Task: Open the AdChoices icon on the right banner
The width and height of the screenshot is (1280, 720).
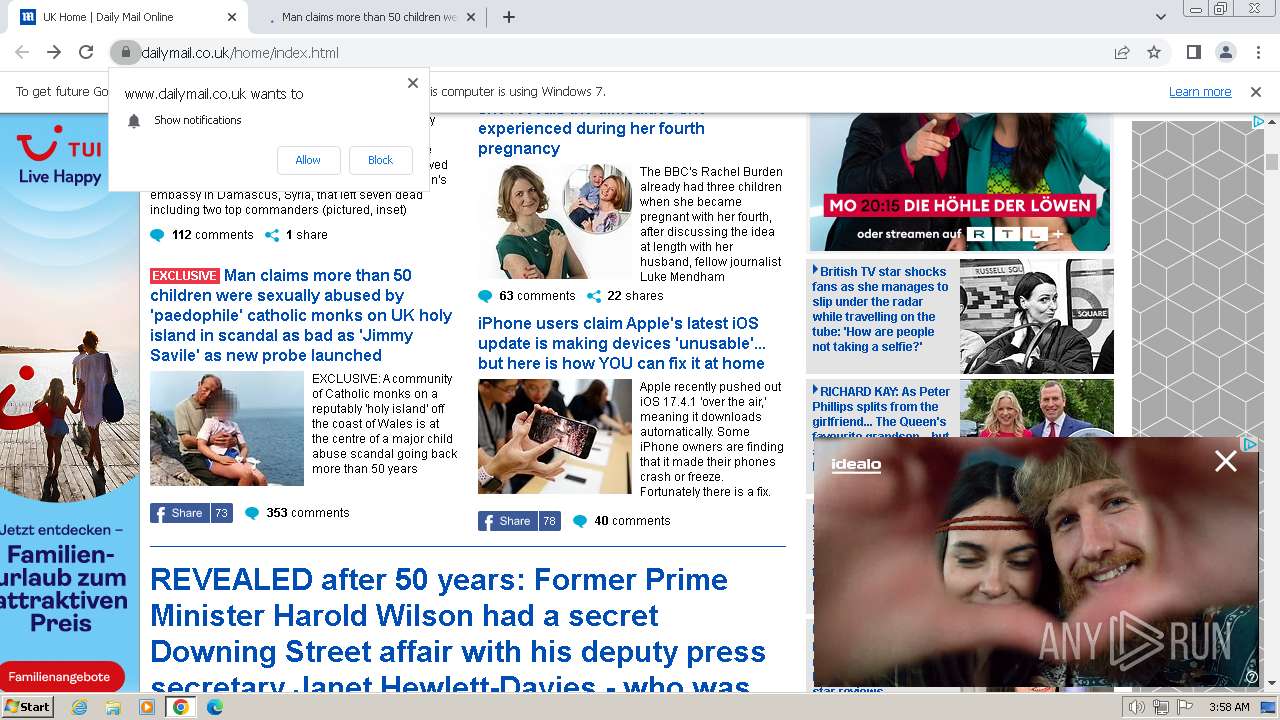Action: [1259, 122]
